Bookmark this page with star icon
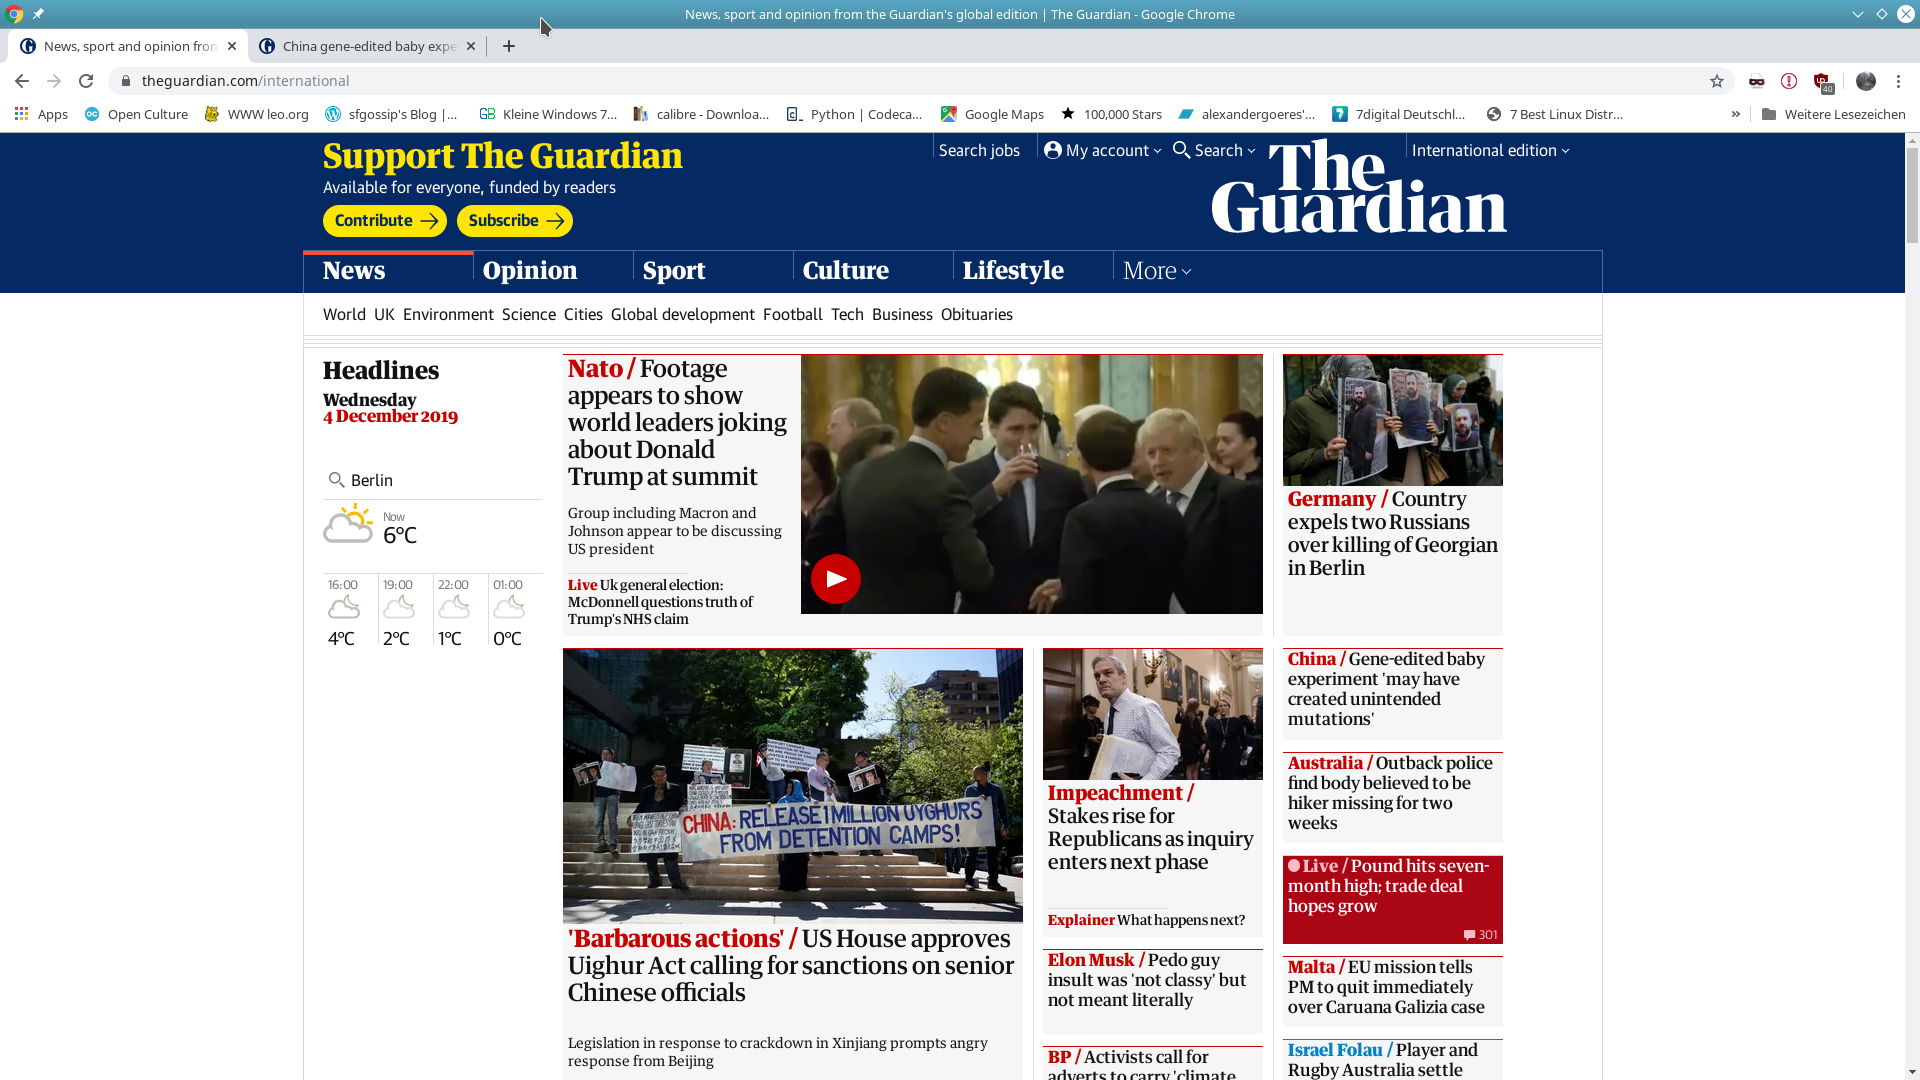The image size is (1920, 1080). click(x=1717, y=81)
